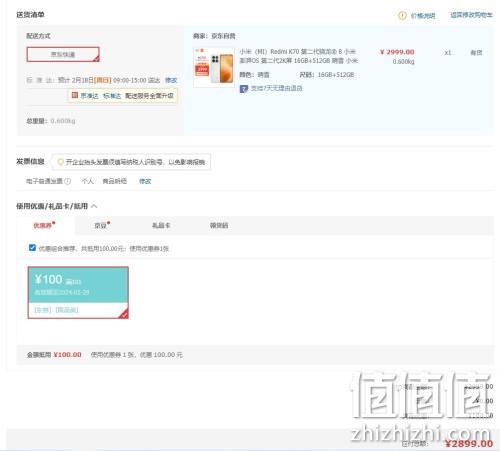Open the Redmi K70 product title link
500x451 pixels.
(x=298, y=56)
